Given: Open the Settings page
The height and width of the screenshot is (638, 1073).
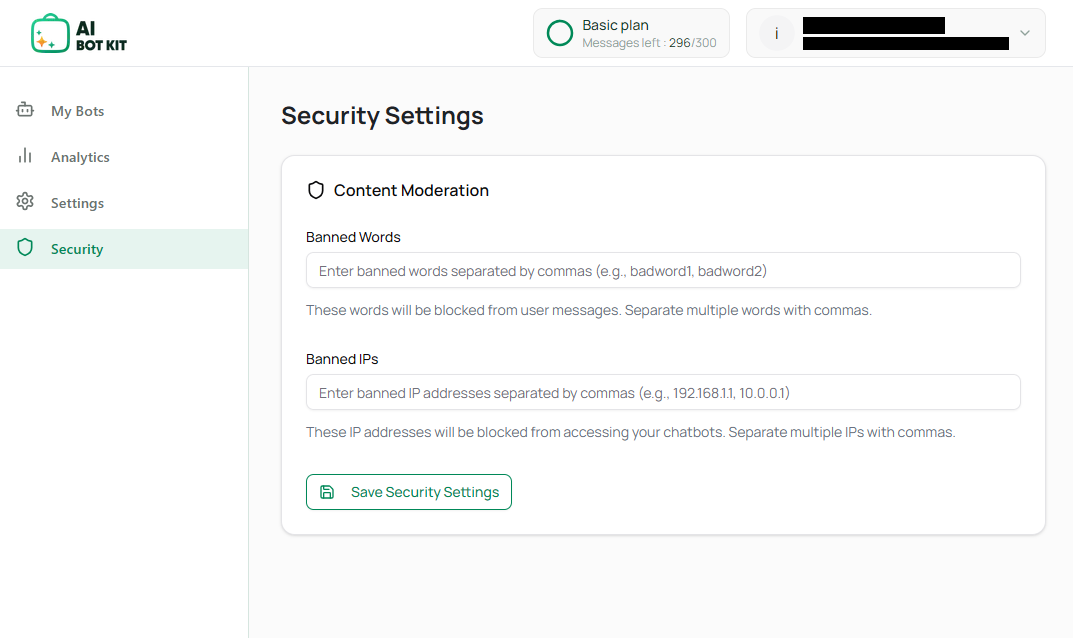Looking at the screenshot, I should pyautogui.click(x=76, y=202).
